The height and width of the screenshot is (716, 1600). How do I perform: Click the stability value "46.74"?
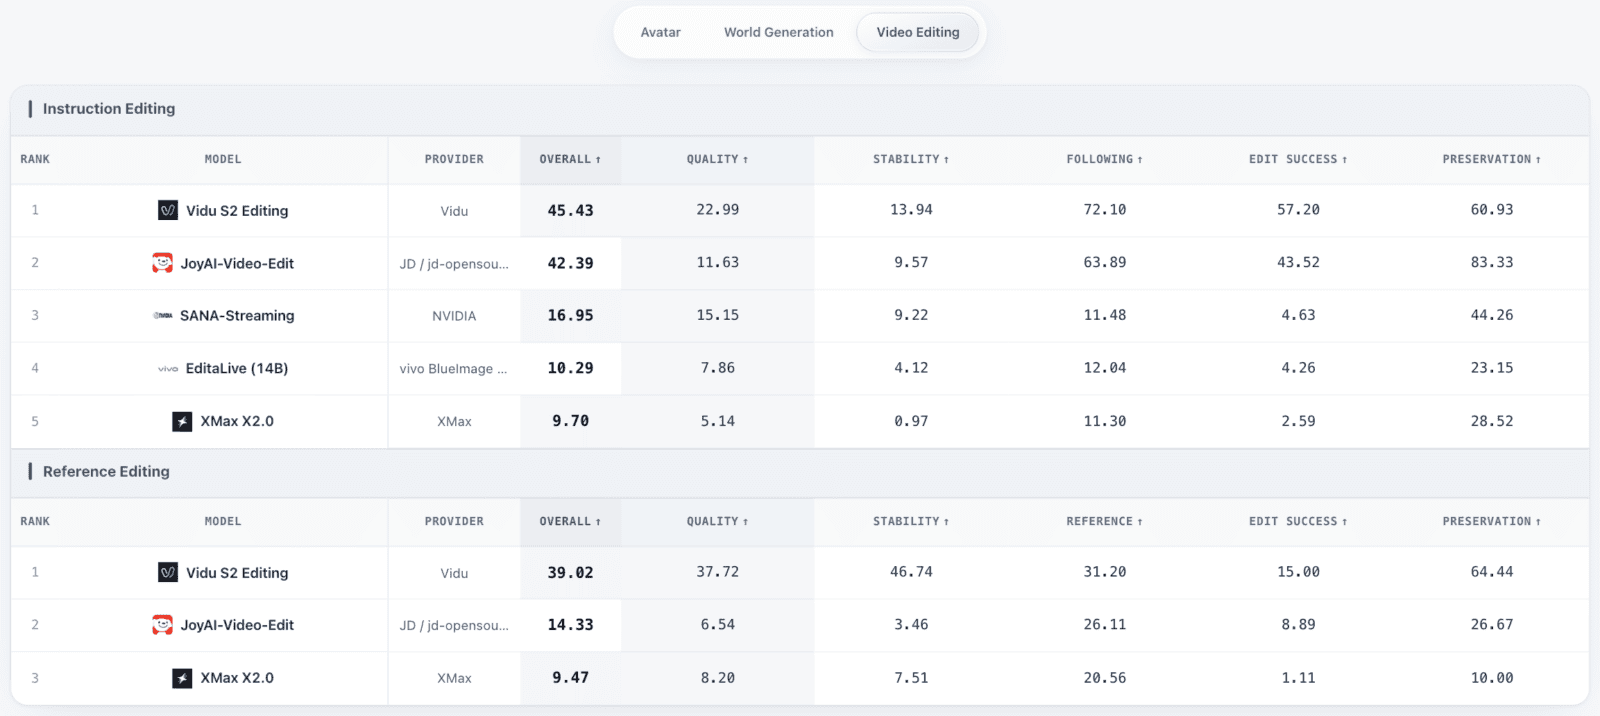[911, 572]
